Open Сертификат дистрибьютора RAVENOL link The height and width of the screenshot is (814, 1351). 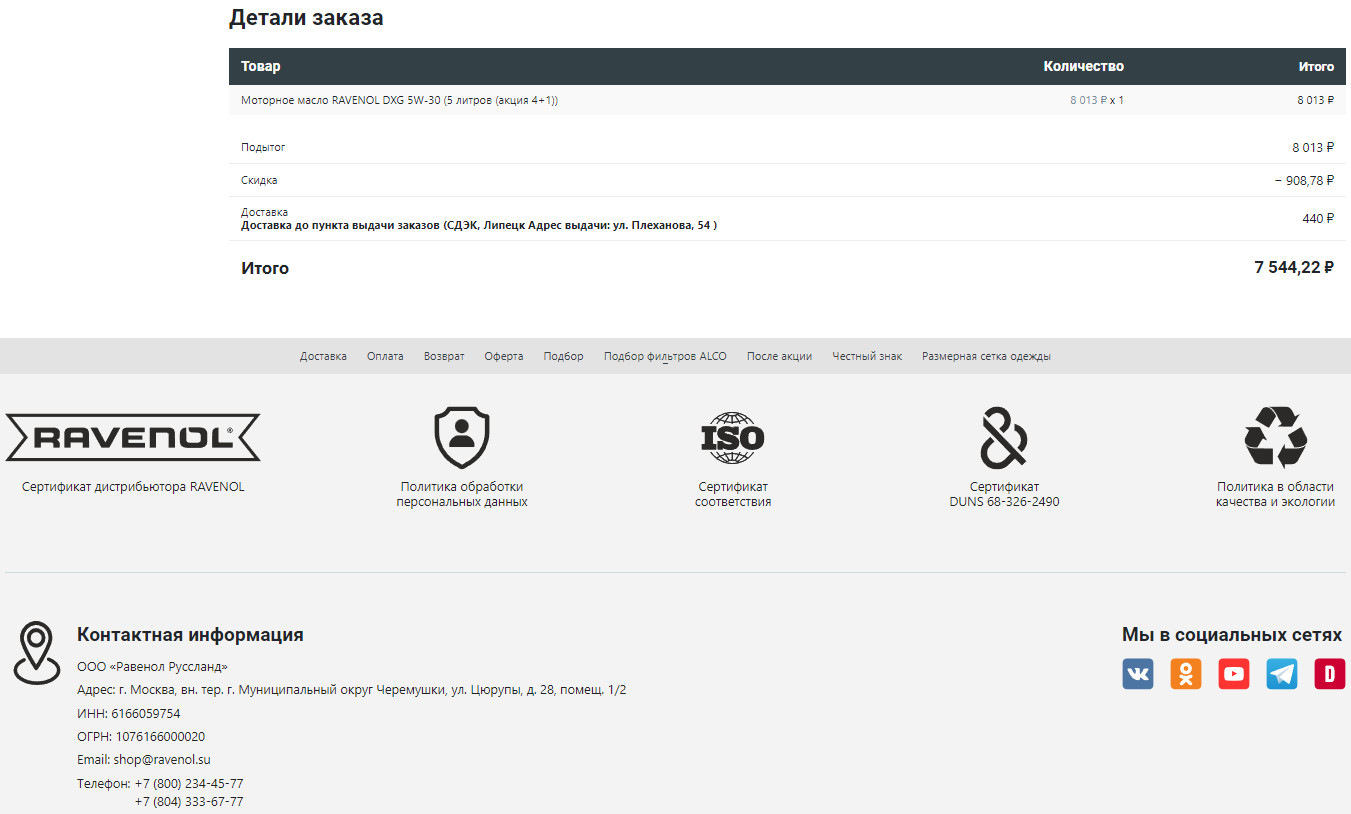click(133, 487)
